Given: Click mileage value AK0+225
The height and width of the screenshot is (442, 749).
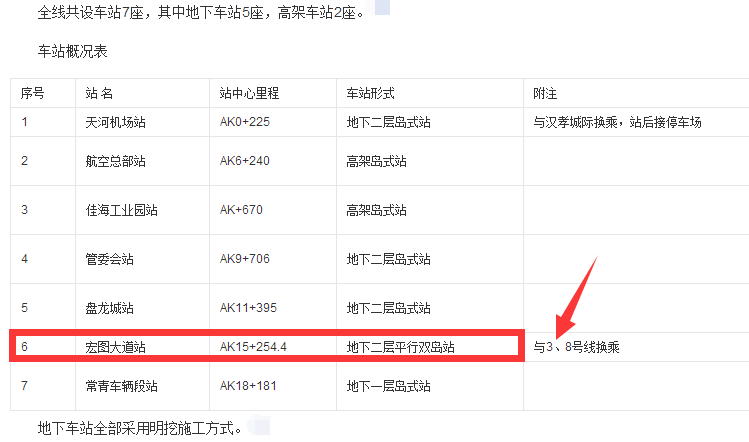Looking at the screenshot, I should point(245,122).
